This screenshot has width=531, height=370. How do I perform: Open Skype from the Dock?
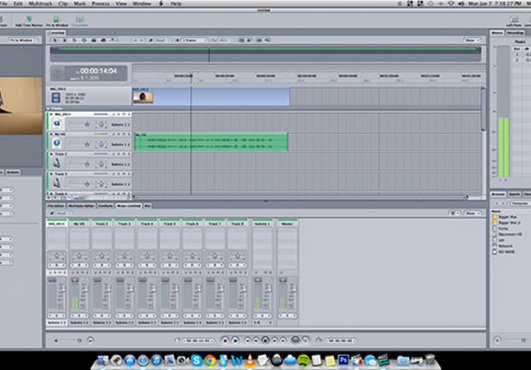[196, 360]
